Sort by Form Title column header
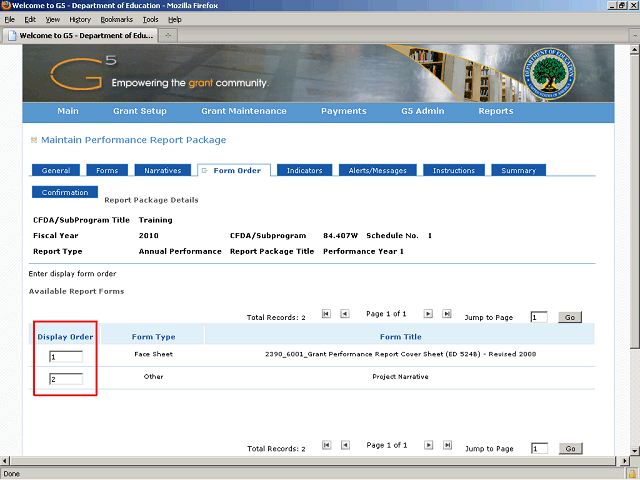The height and width of the screenshot is (480, 640). tap(400, 337)
